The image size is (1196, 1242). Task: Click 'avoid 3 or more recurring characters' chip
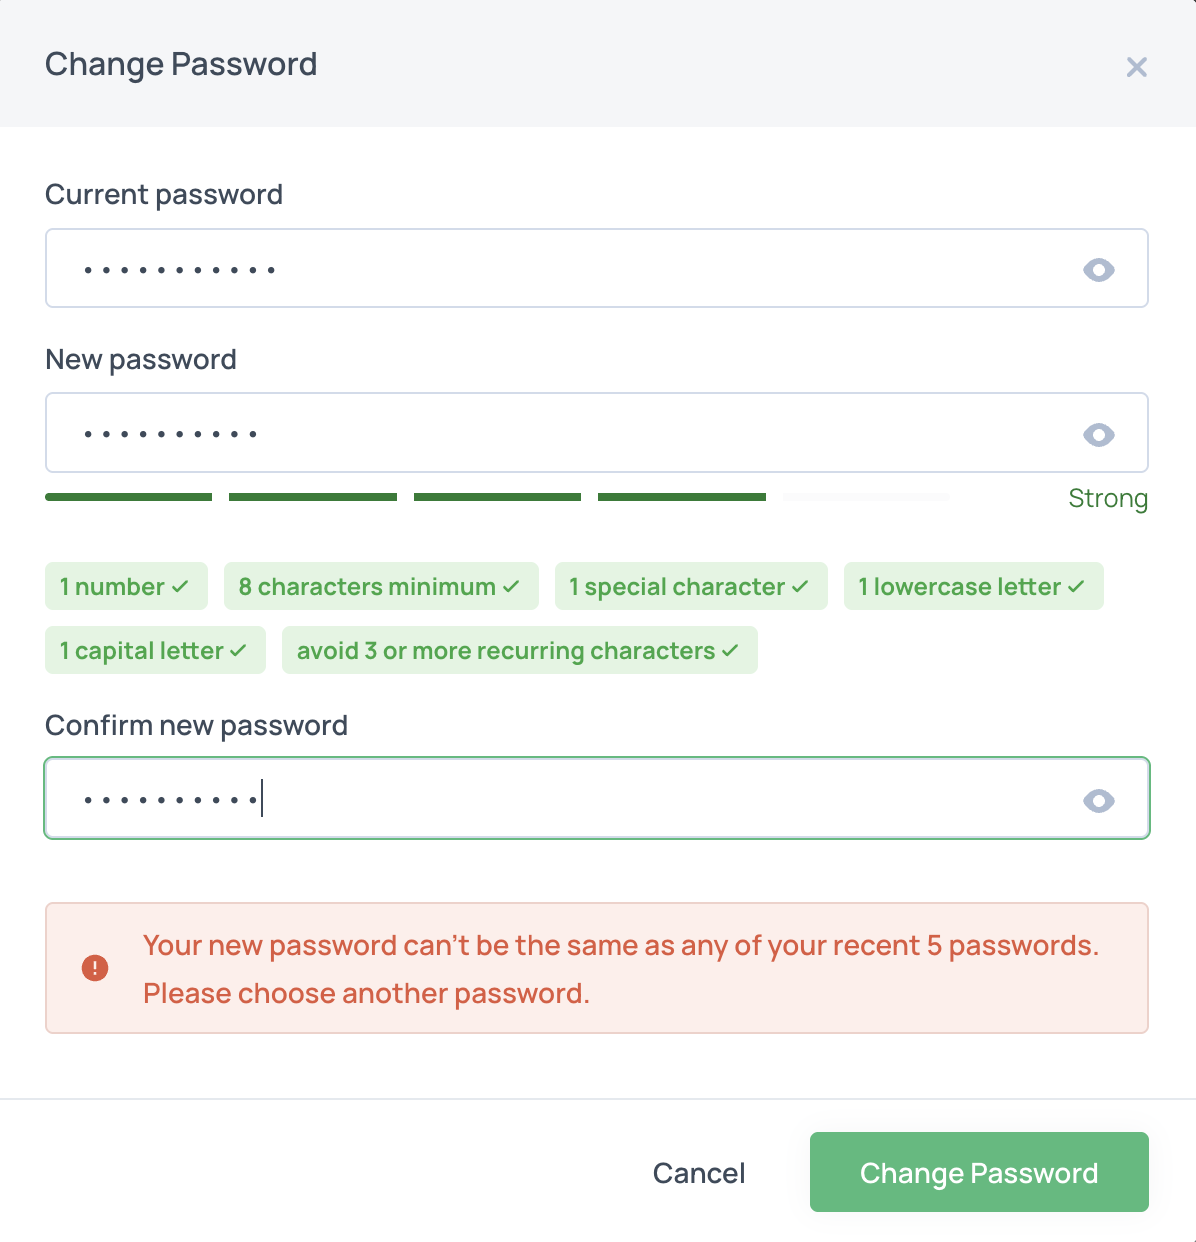(x=519, y=651)
